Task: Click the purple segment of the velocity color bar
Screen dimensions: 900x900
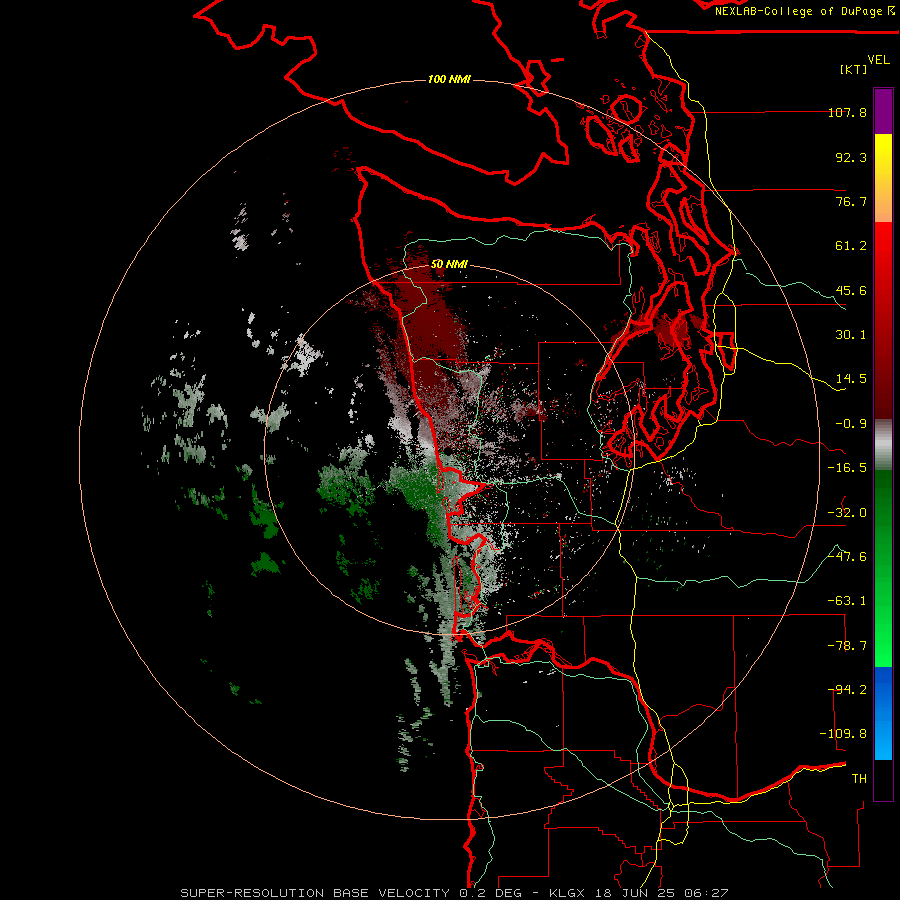Action: [x=883, y=111]
